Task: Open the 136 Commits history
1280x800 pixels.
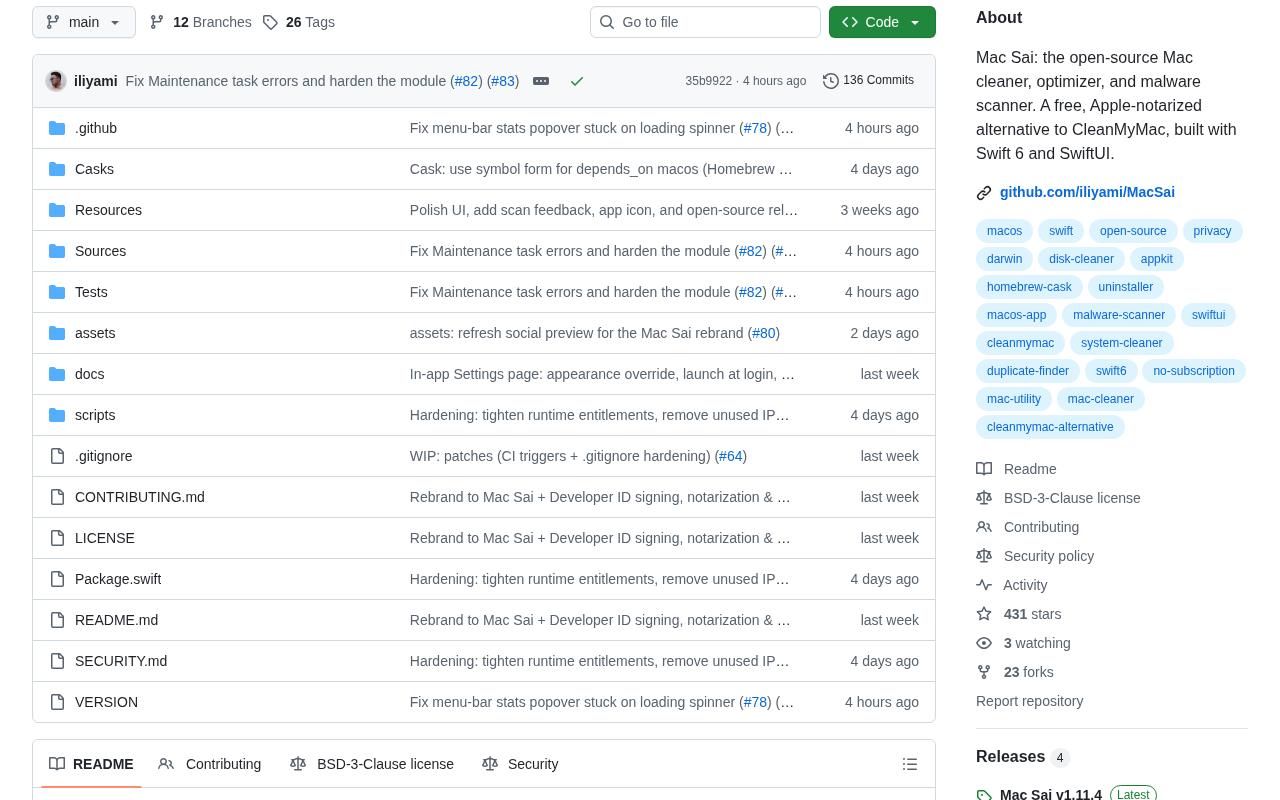Action: pyautogui.click(x=868, y=80)
